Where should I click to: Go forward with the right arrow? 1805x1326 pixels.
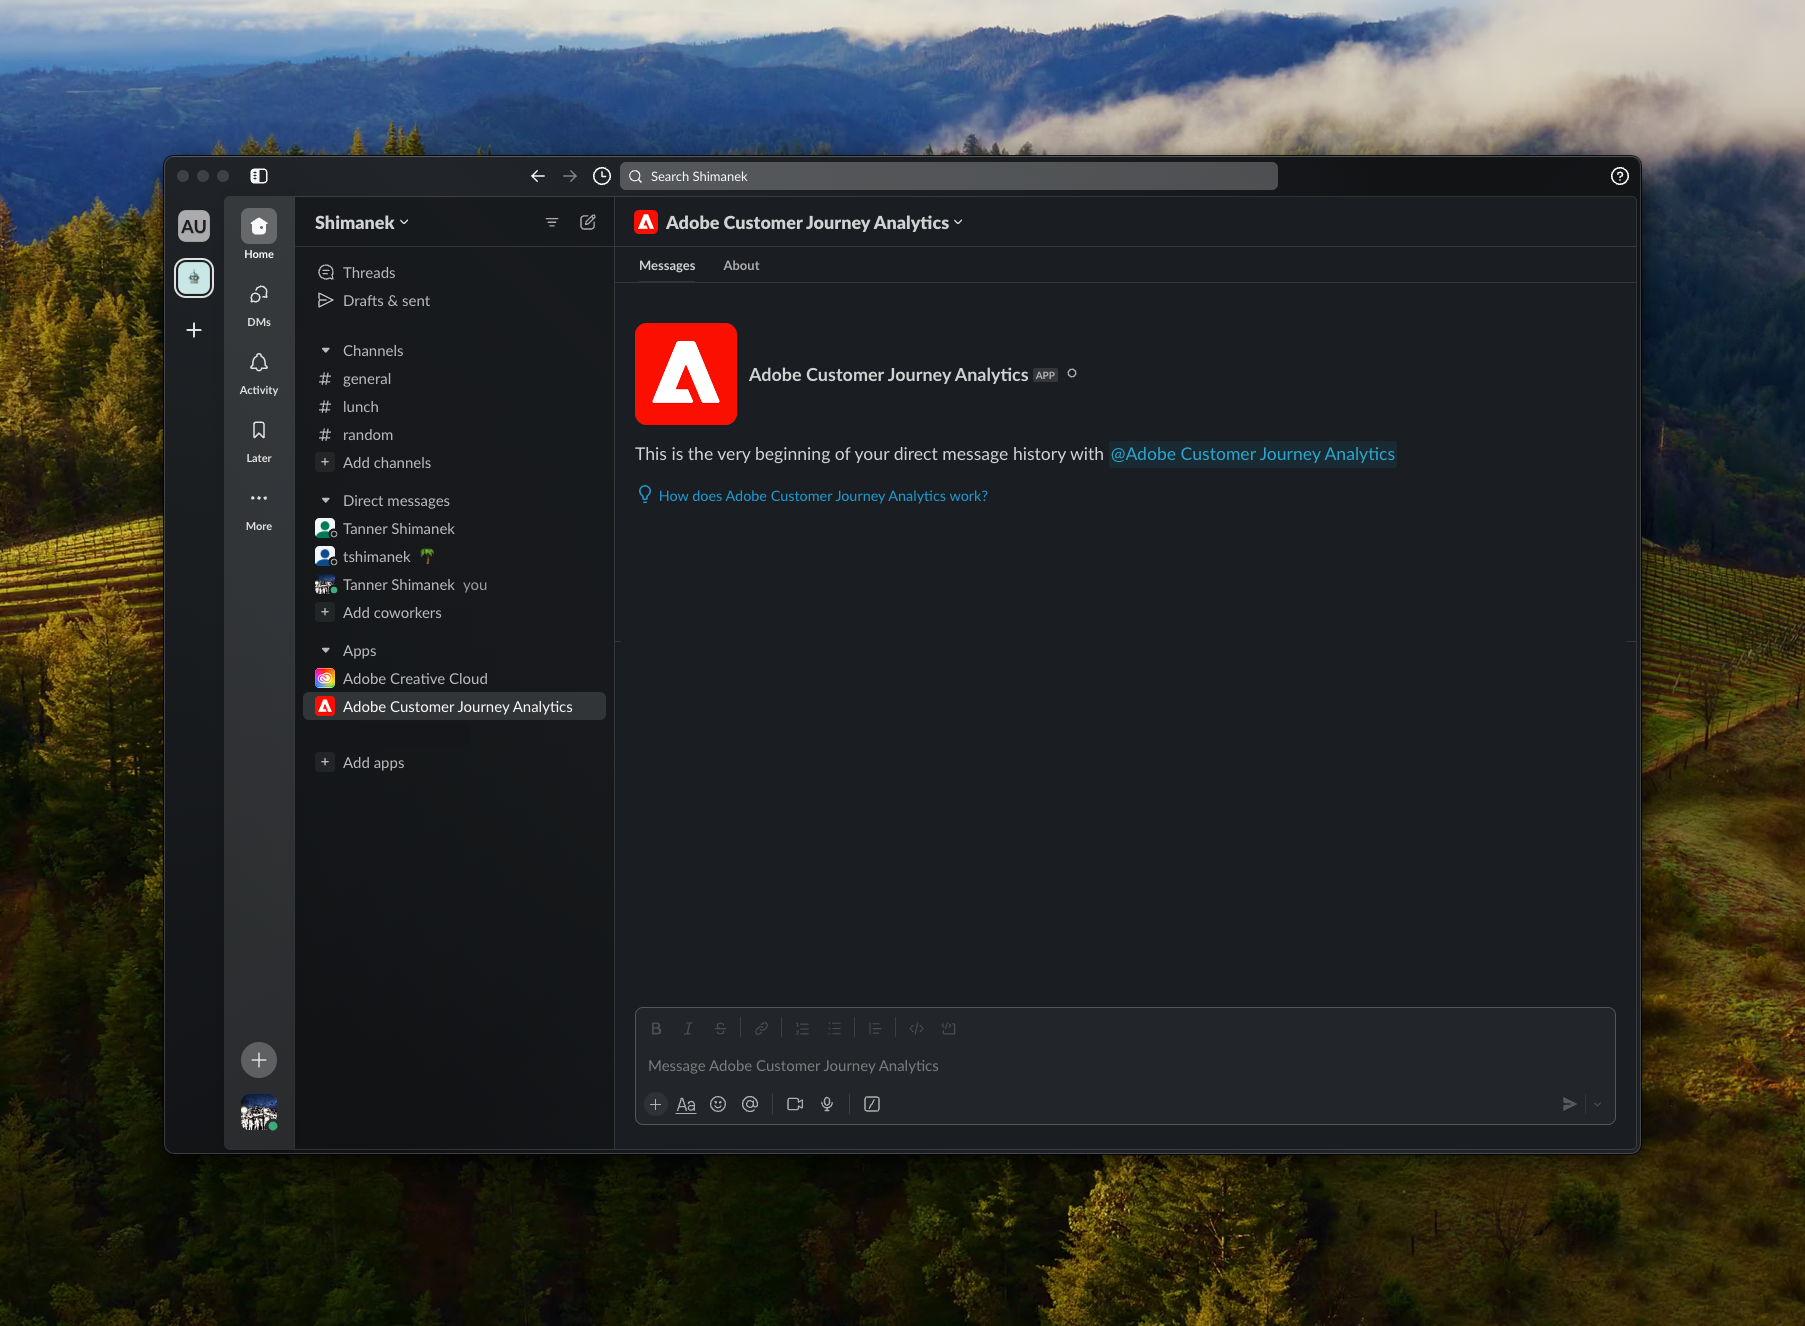coord(570,176)
